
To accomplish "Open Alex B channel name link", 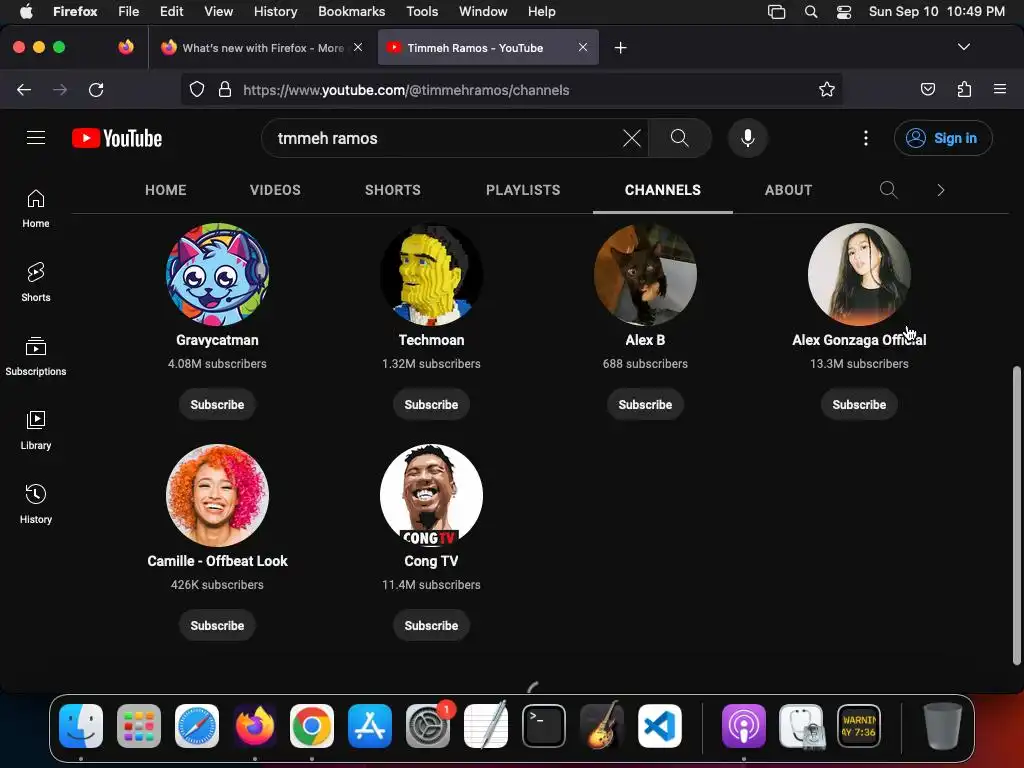I will pyautogui.click(x=645, y=340).
